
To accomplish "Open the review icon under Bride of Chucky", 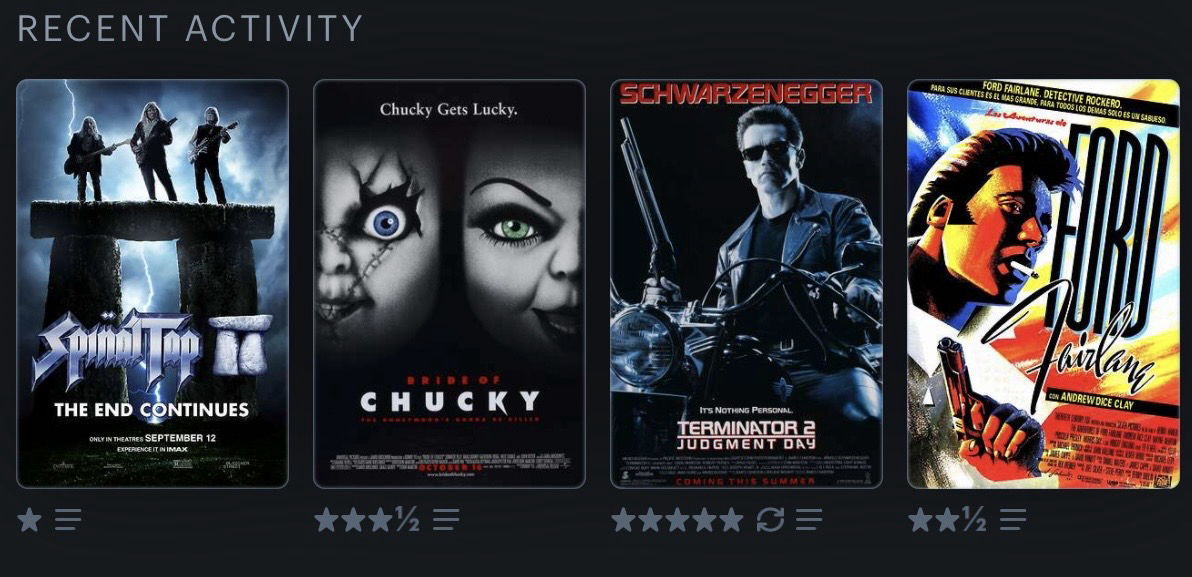I will 446,520.
